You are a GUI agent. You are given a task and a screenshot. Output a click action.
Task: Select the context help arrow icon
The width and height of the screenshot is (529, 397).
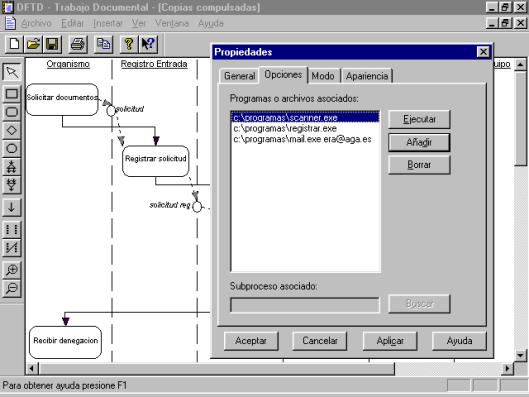tap(148, 44)
